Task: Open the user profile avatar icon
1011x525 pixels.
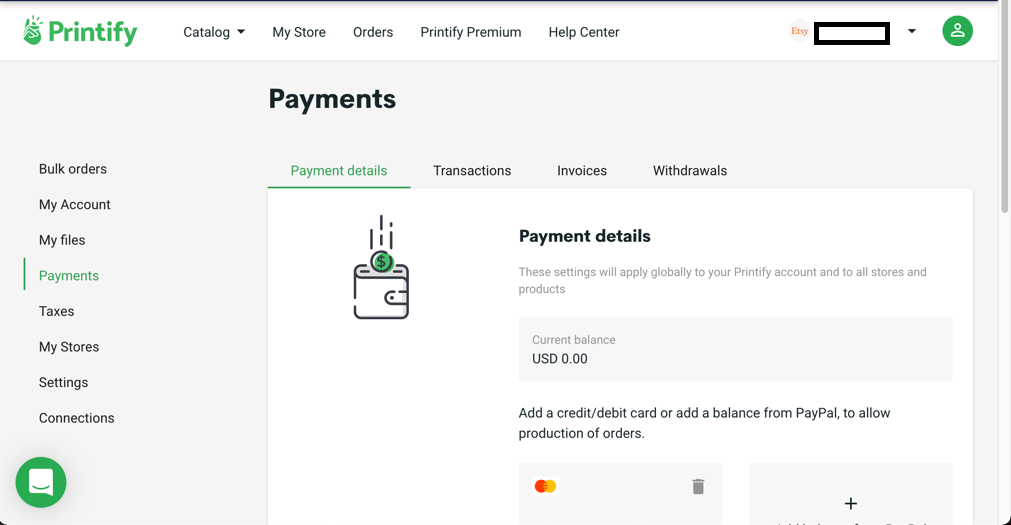Action: [957, 31]
